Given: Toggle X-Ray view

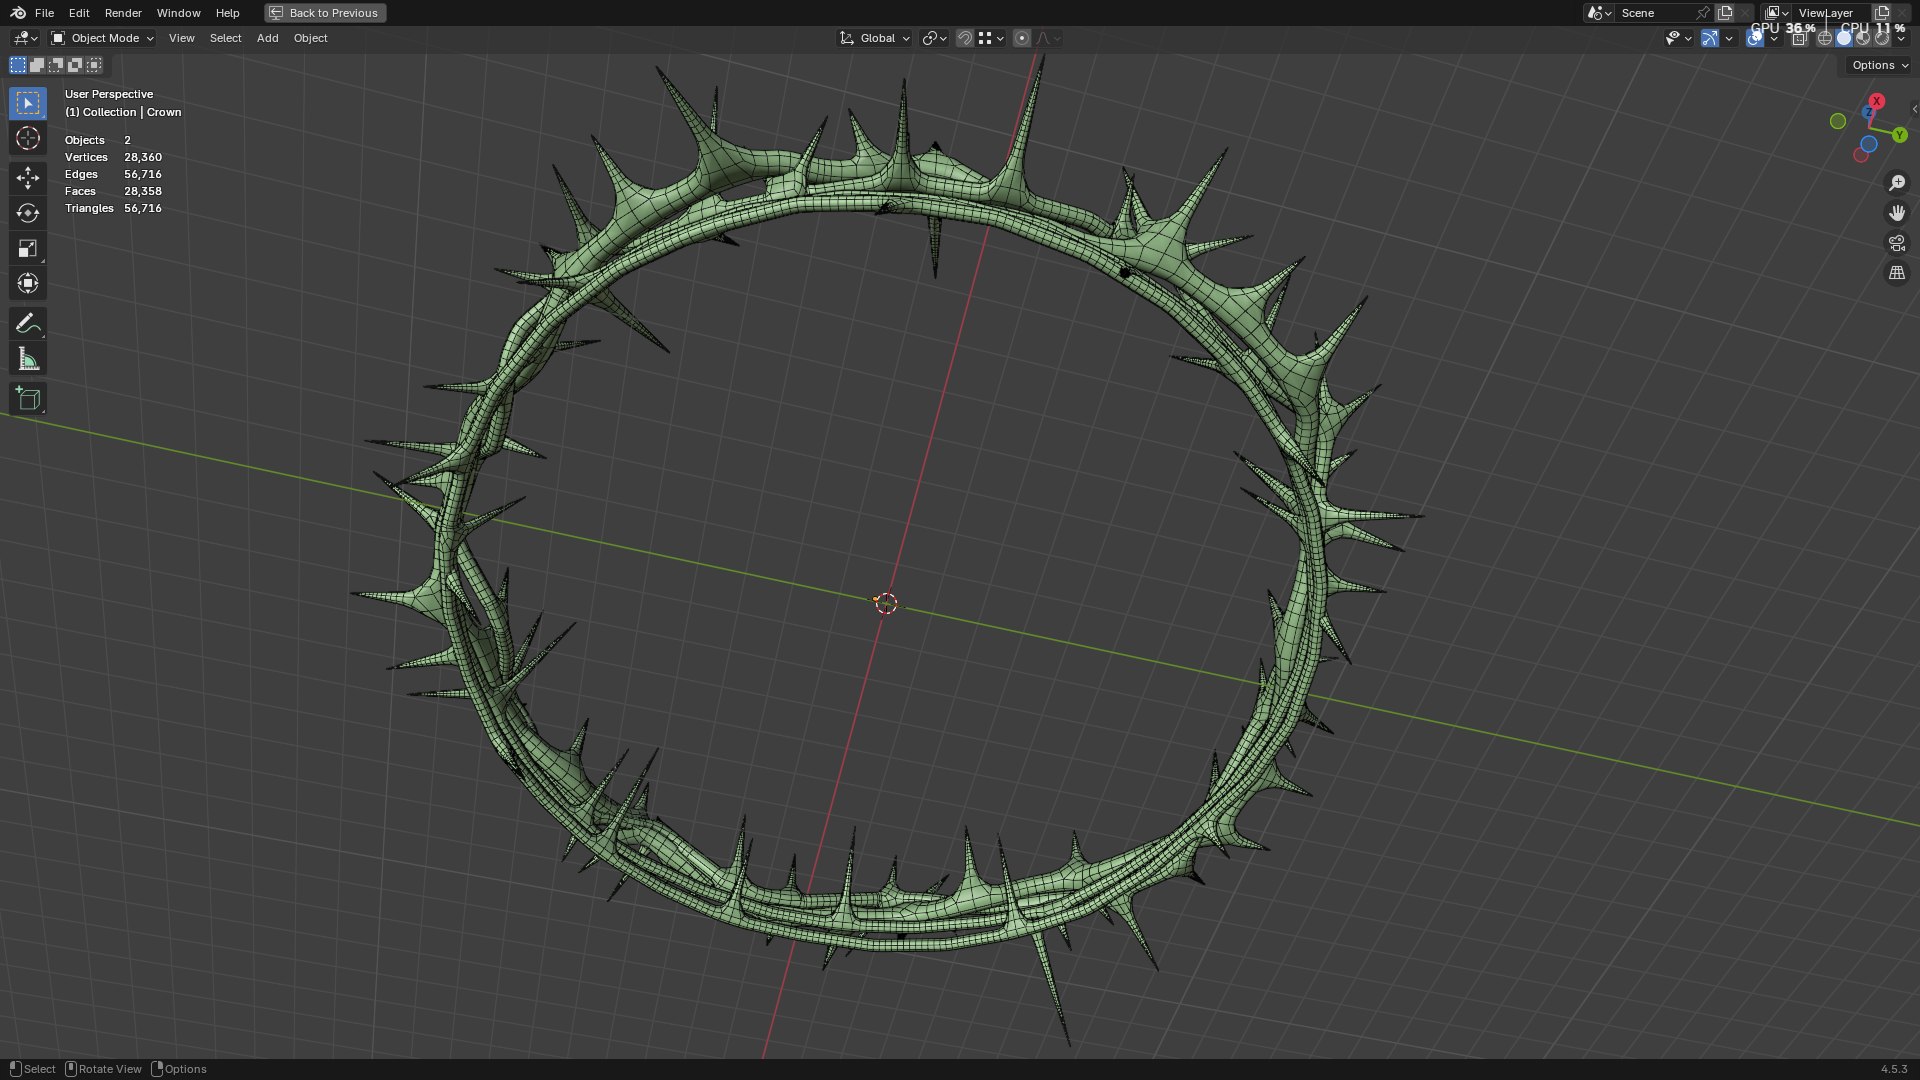Looking at the screenshot, I should tap(1799, 38).
